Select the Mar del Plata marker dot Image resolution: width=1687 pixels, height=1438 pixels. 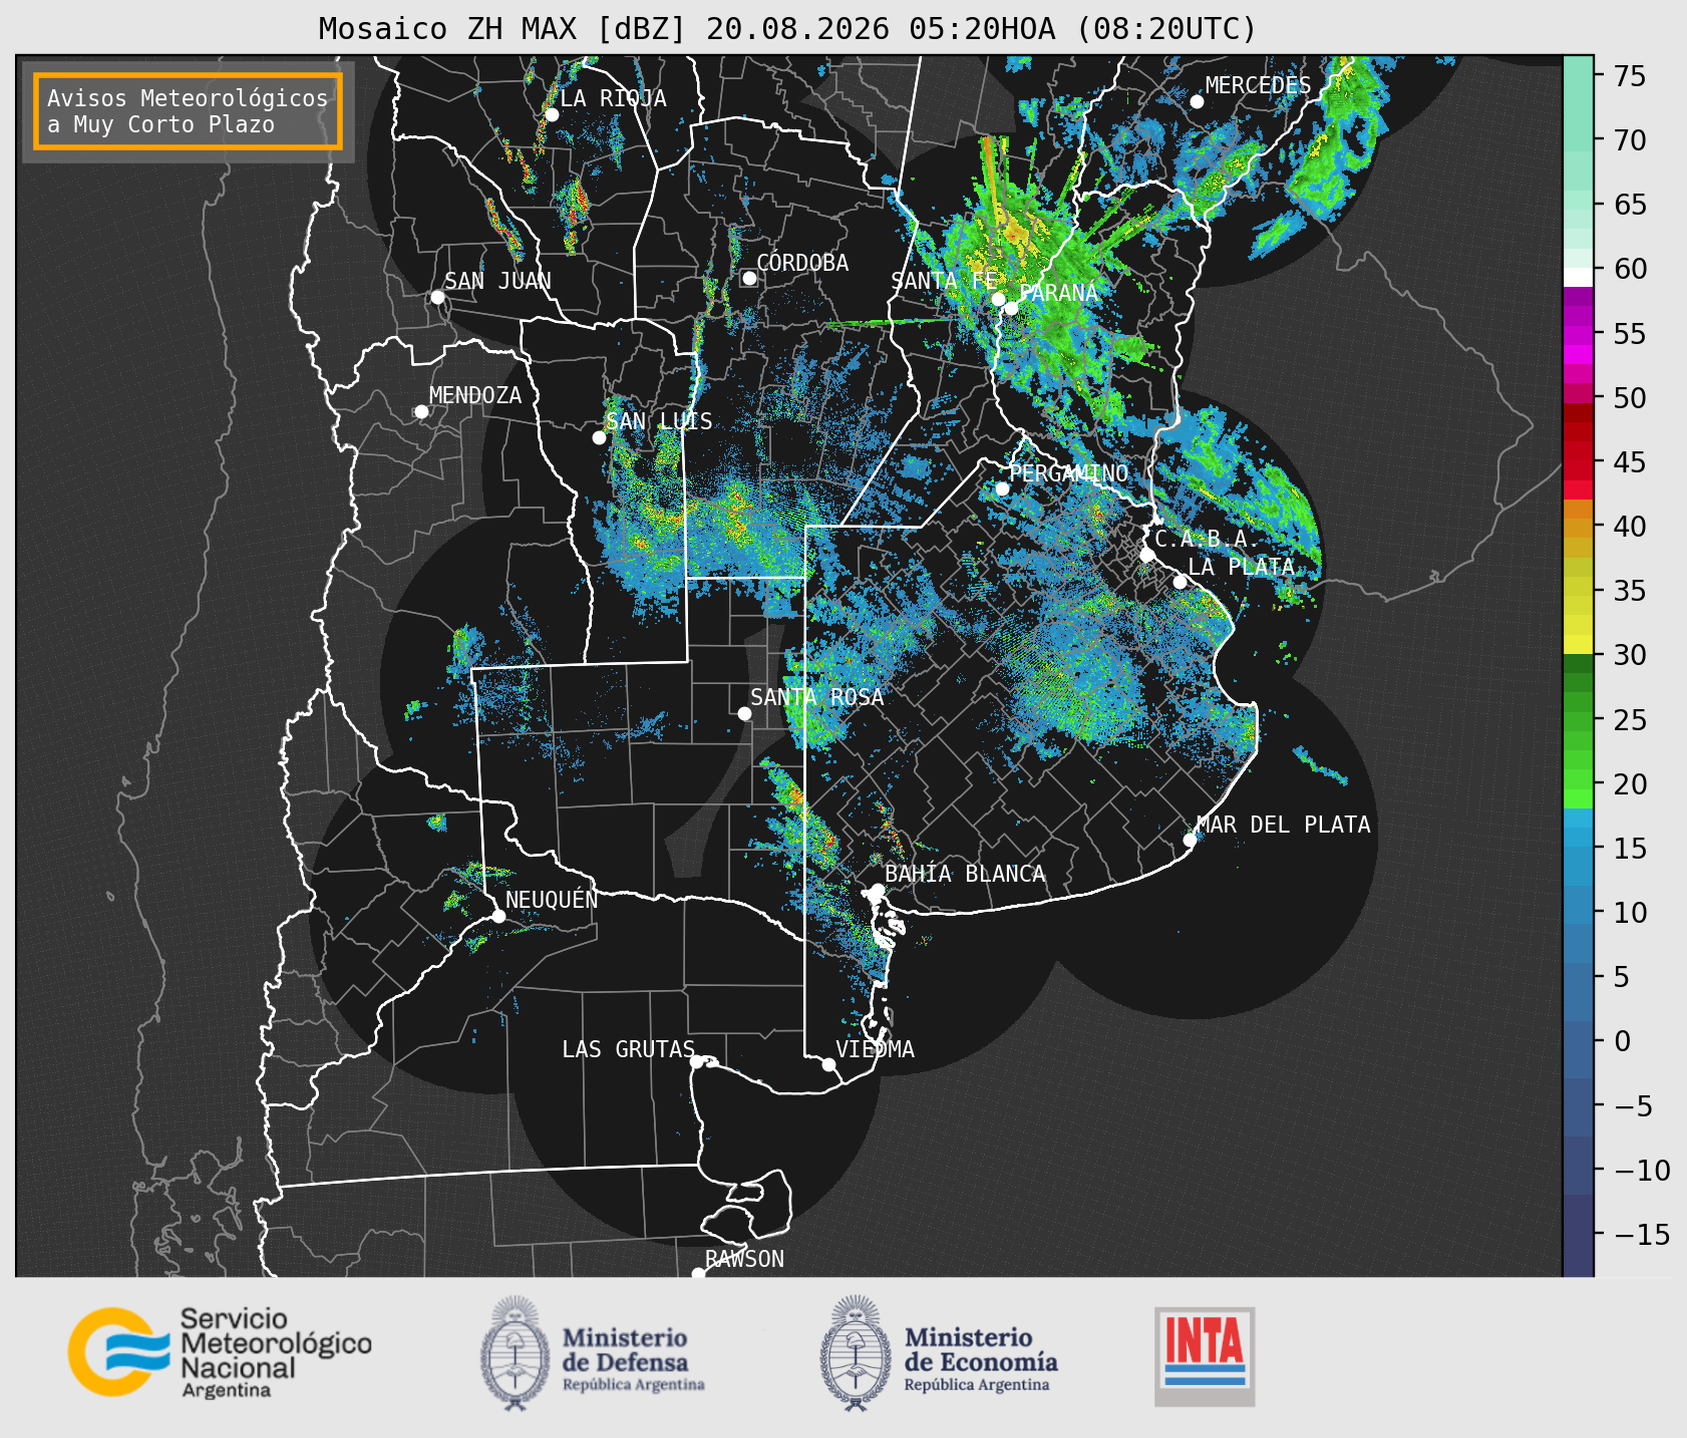pyautogui.click(x=1190, y=839)
